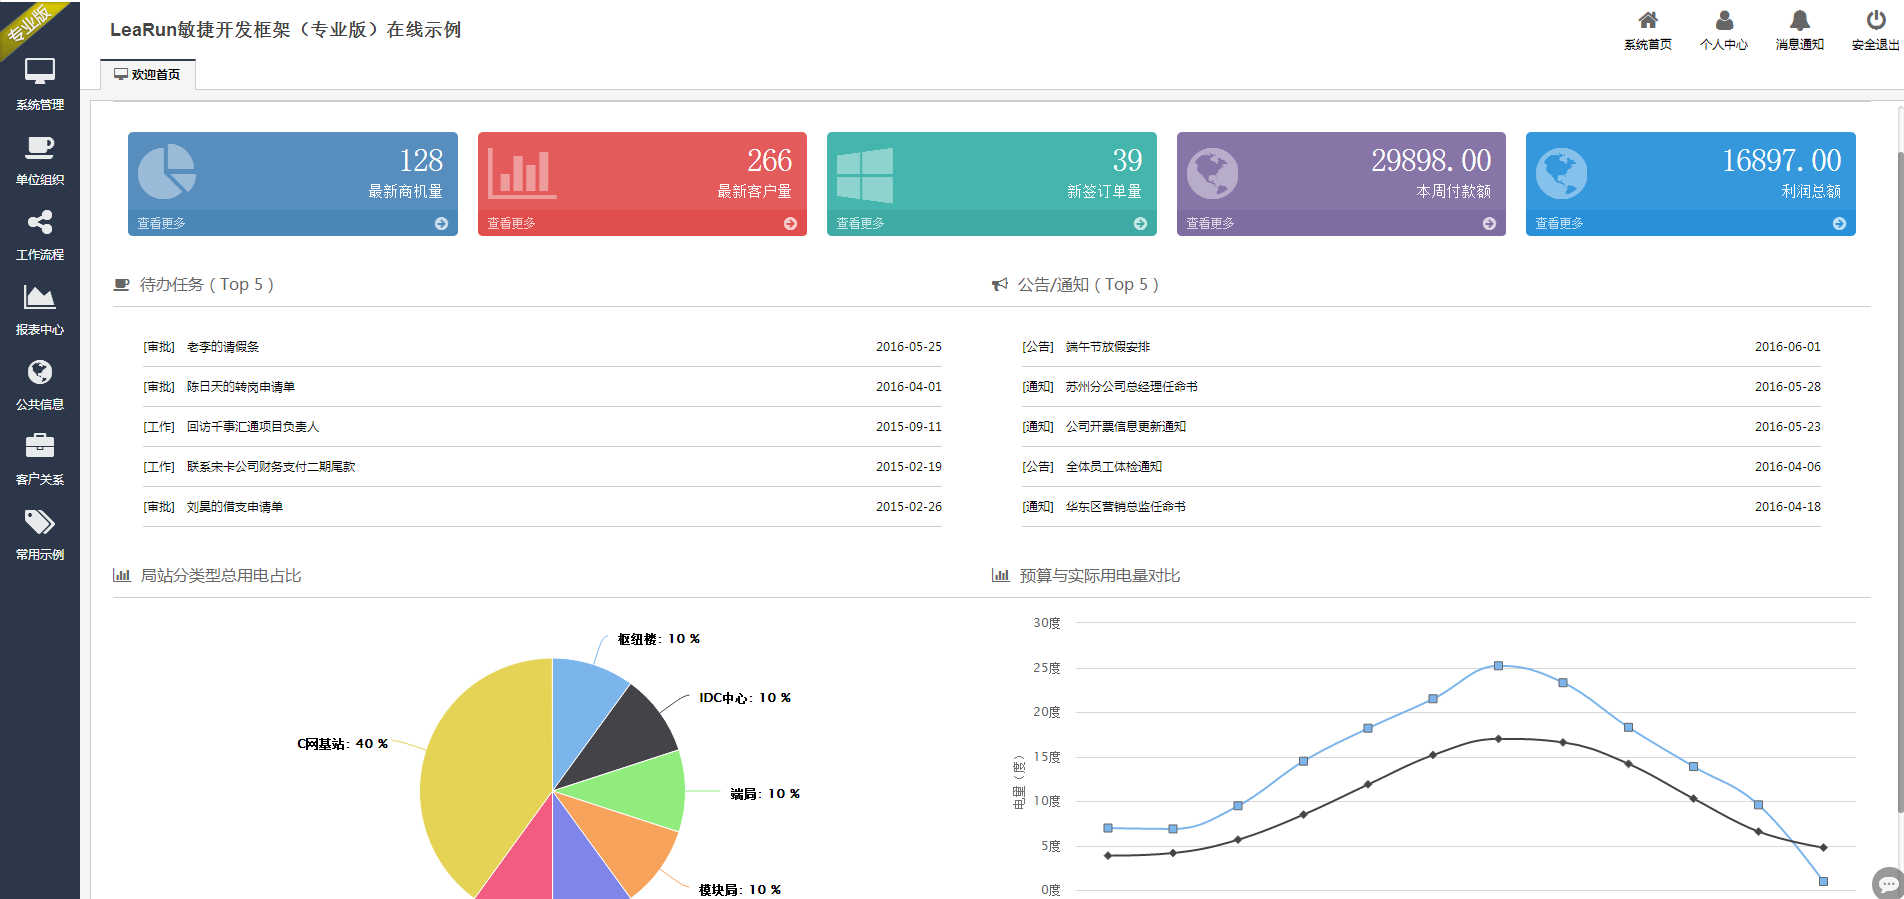This screenshot has width=1904, height=899.
Task: Click 查看更多 on 本周付款额 card
Action: point(1210,224)
